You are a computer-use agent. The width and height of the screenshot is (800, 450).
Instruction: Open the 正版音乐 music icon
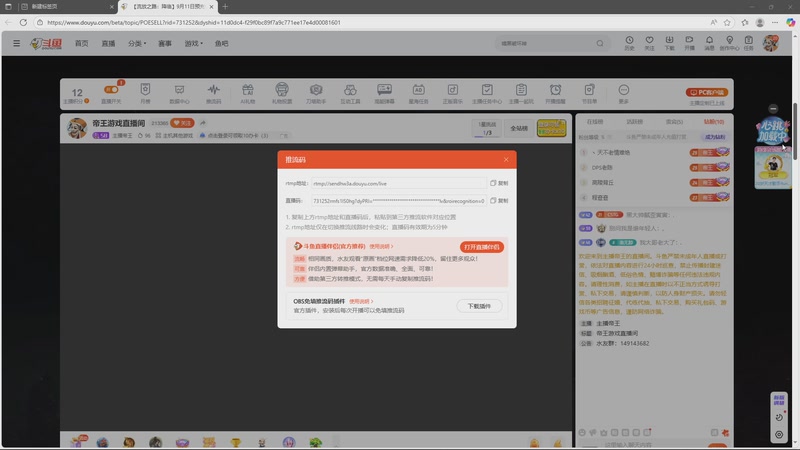coord(453,93)
